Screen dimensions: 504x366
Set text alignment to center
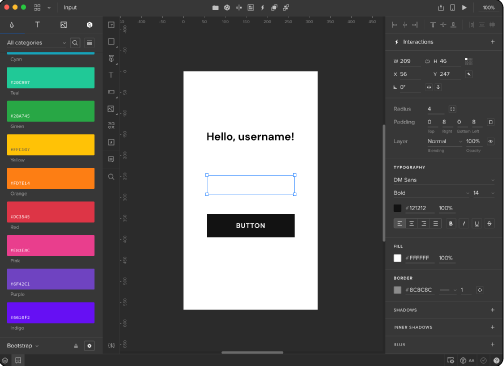click(412, 223)
